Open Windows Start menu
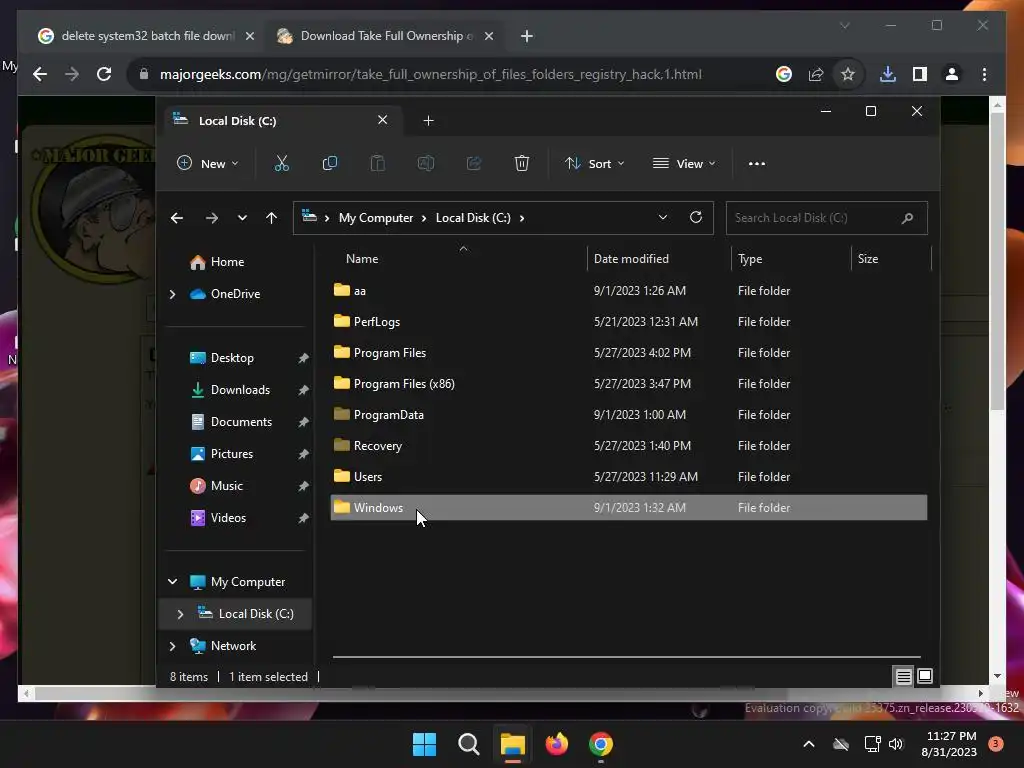The width and height of the screenshot is (1024, 768). tap(424, 744)
